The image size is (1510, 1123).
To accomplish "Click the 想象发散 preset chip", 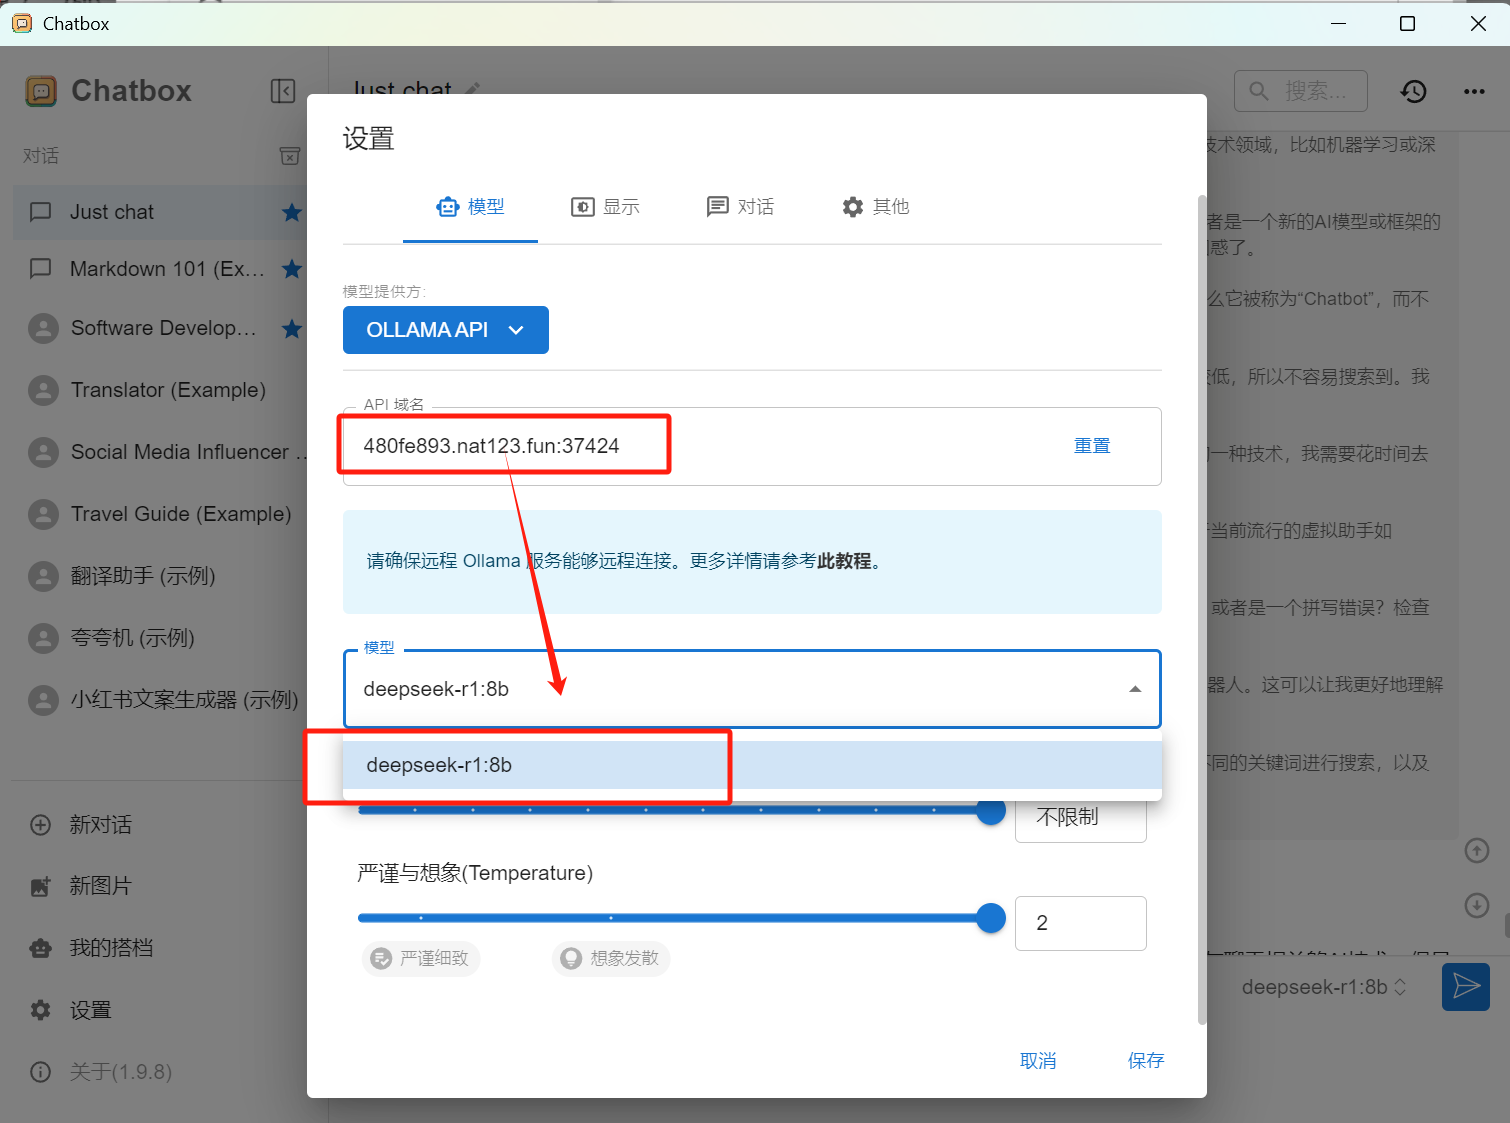I will (x=611, y=958).
